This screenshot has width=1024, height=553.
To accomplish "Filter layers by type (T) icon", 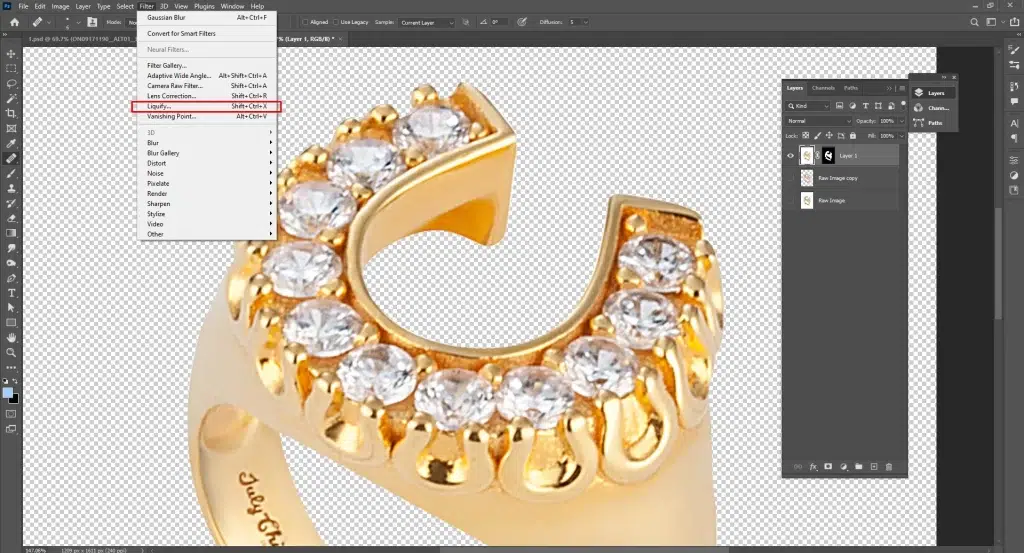I will tap(865, 106).
